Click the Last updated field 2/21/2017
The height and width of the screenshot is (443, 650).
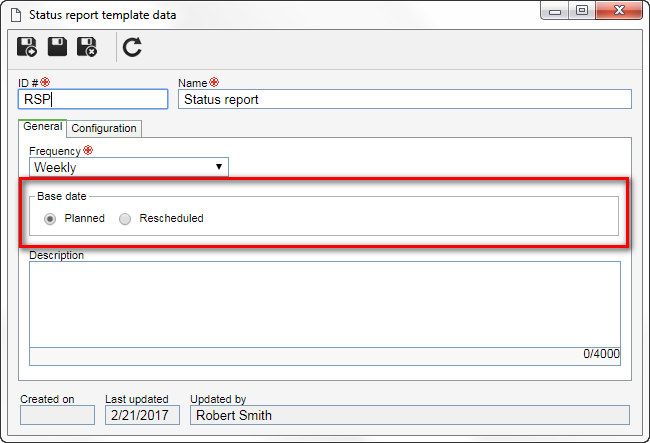142,415
